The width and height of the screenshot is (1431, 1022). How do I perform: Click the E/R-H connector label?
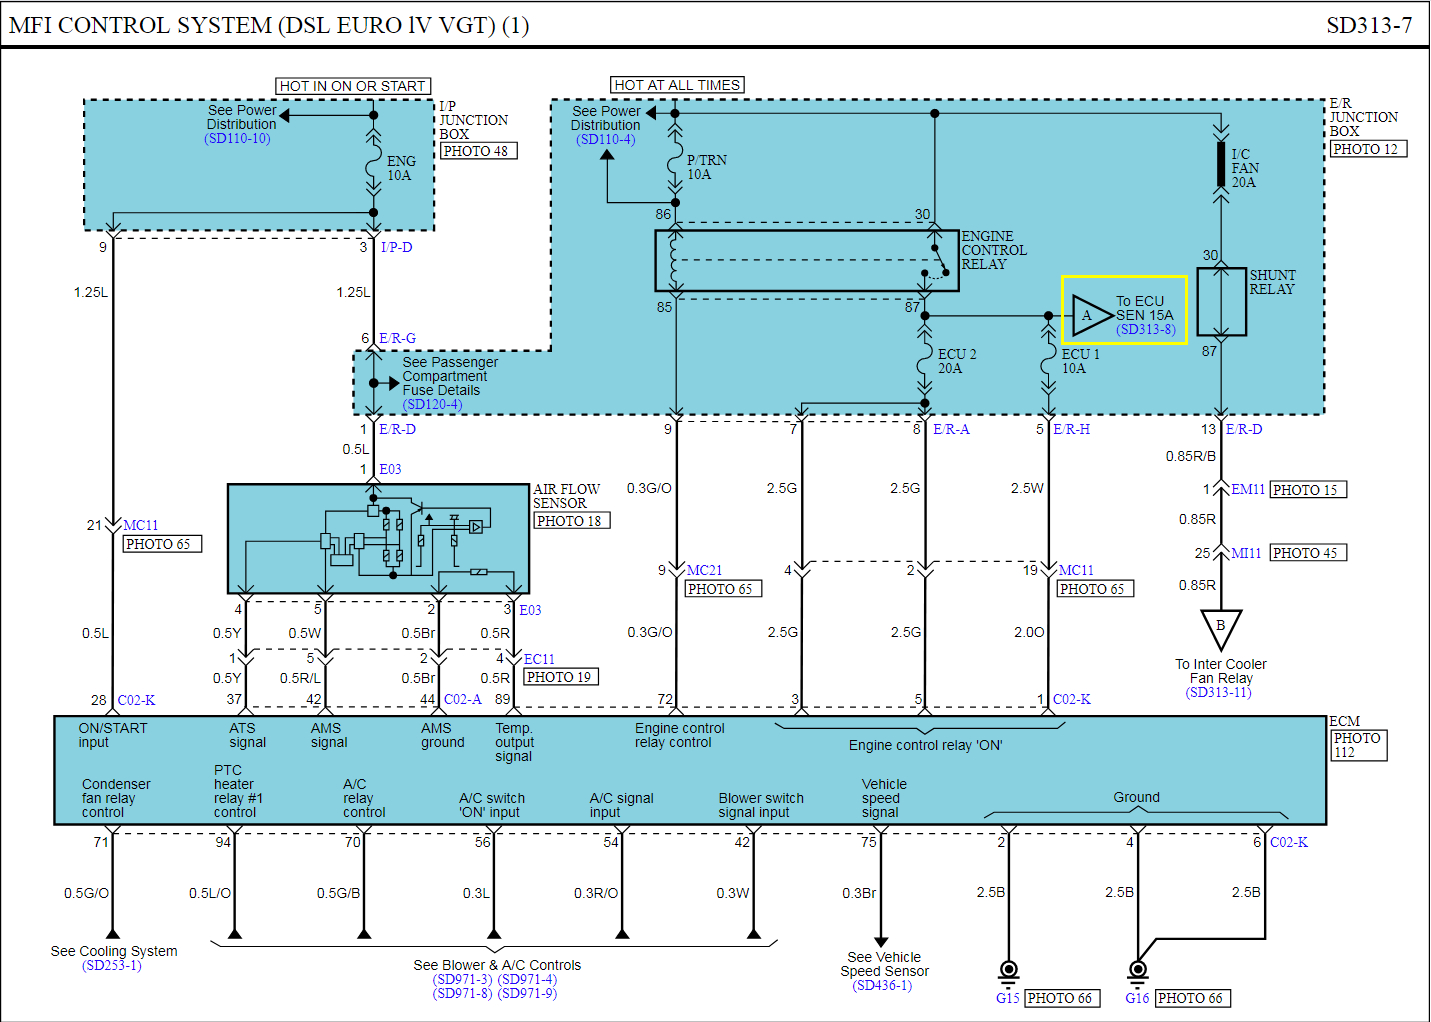click(1071, 429)
